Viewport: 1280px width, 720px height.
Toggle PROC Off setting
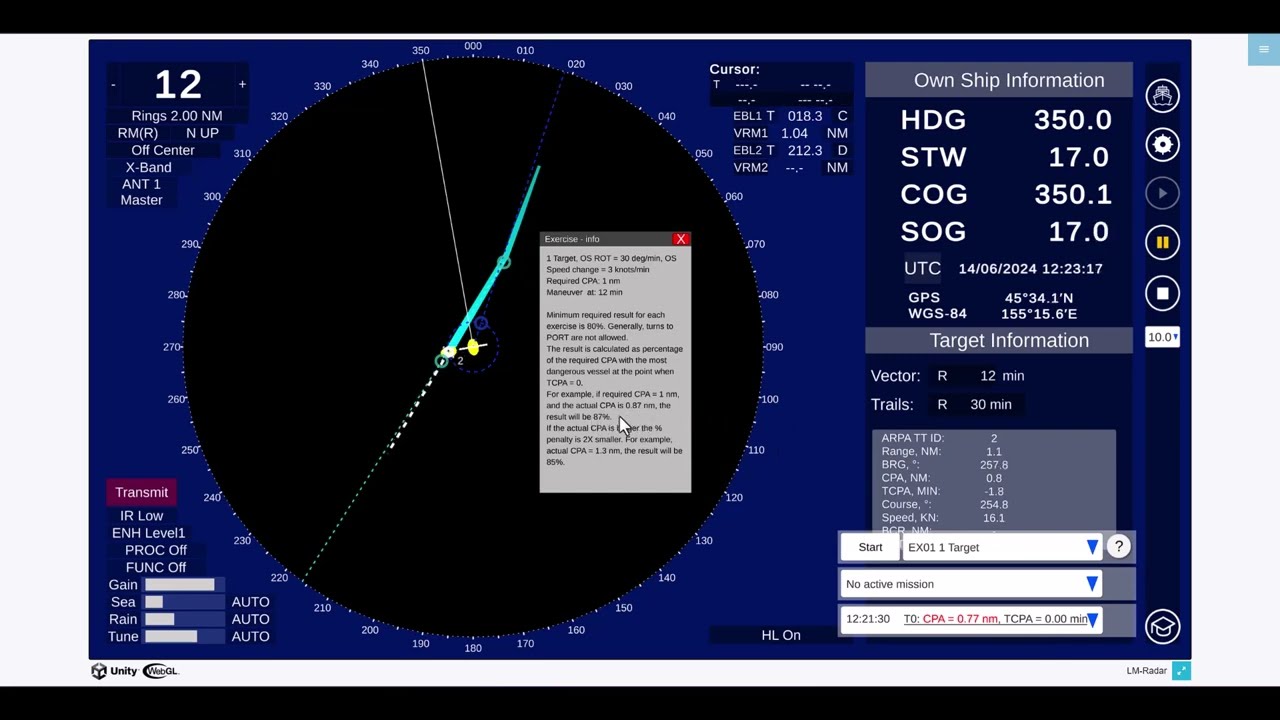click(155, 550)
